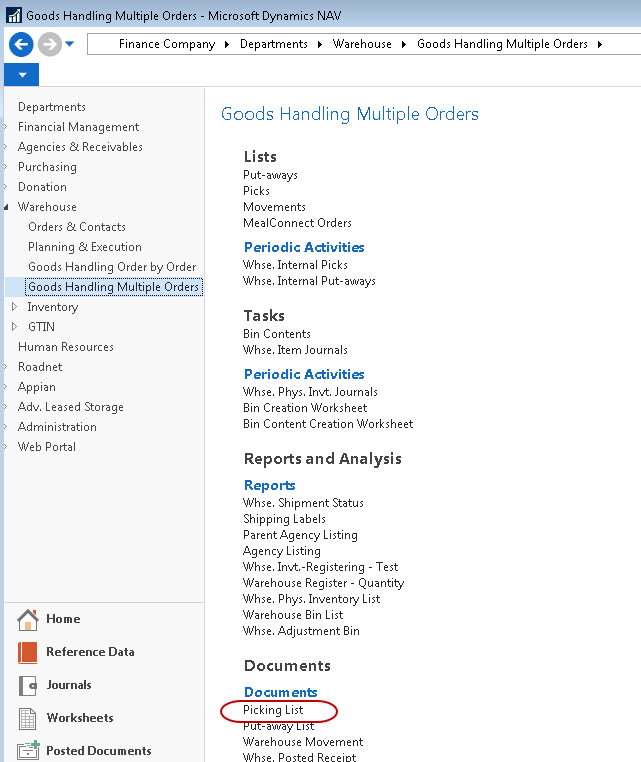The height and width of the screenshot is (762, 641).
Task: Expand the GTIN tree node
Action: pos(14,327)
